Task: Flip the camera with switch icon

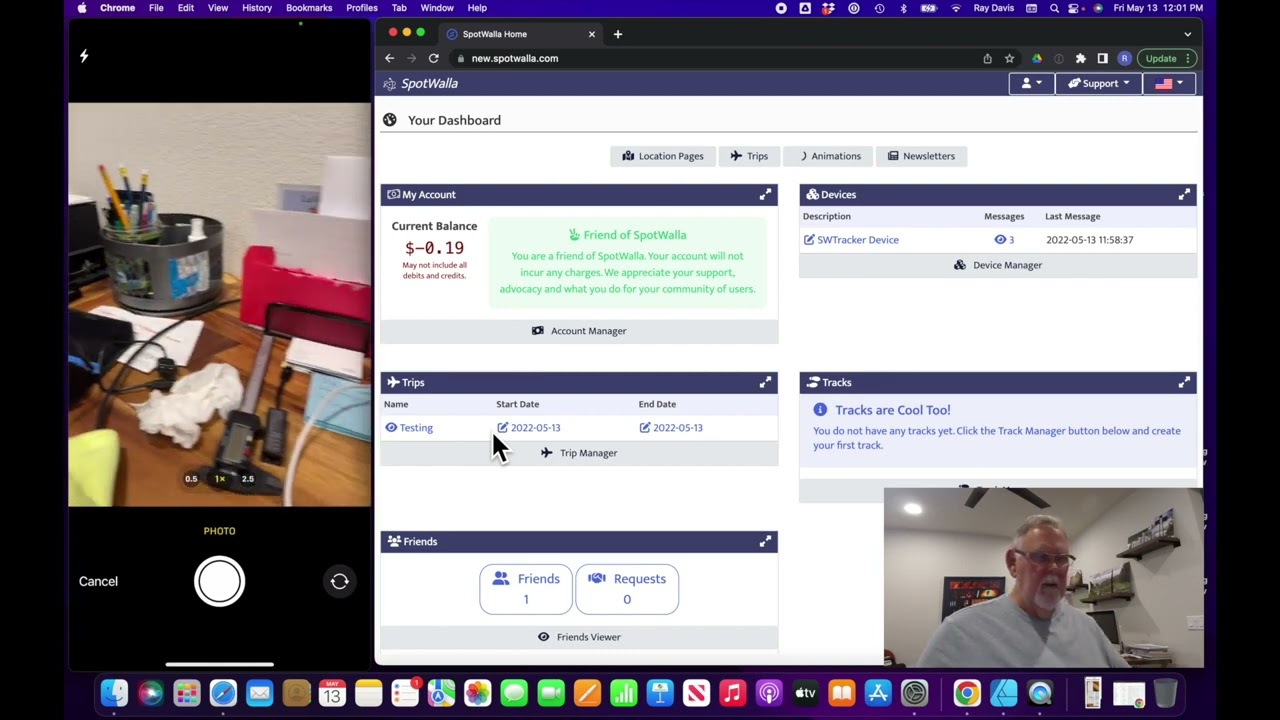Action: click(339, 581)
